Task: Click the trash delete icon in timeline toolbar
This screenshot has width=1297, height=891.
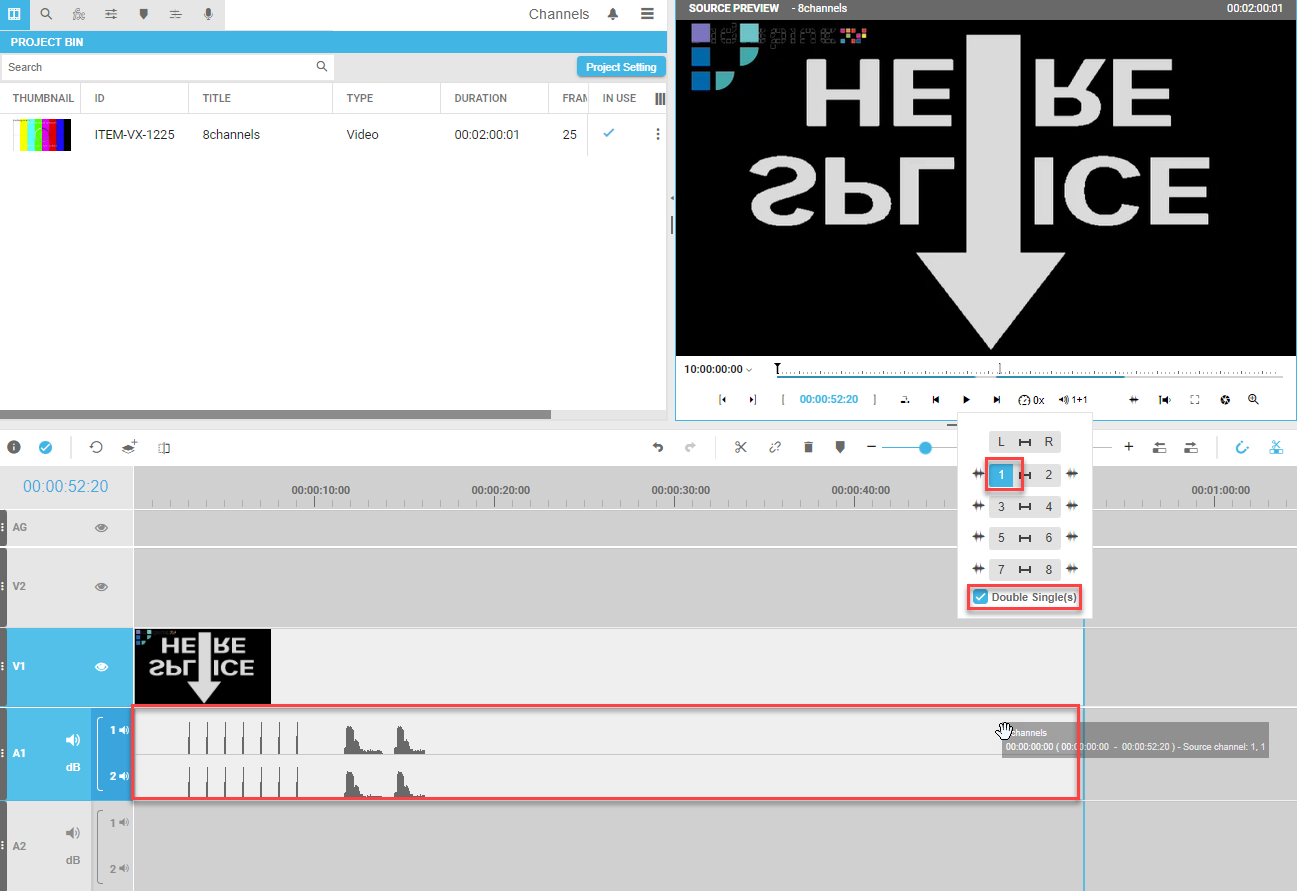Action: pos(808,447)
